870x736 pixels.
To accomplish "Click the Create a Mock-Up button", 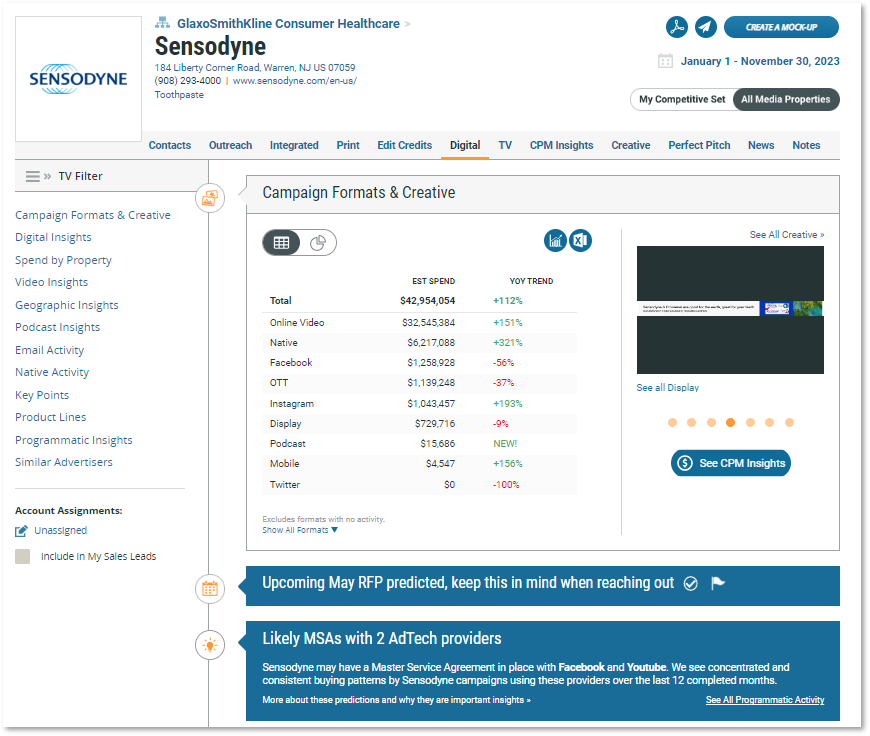I will click(781, 27).
